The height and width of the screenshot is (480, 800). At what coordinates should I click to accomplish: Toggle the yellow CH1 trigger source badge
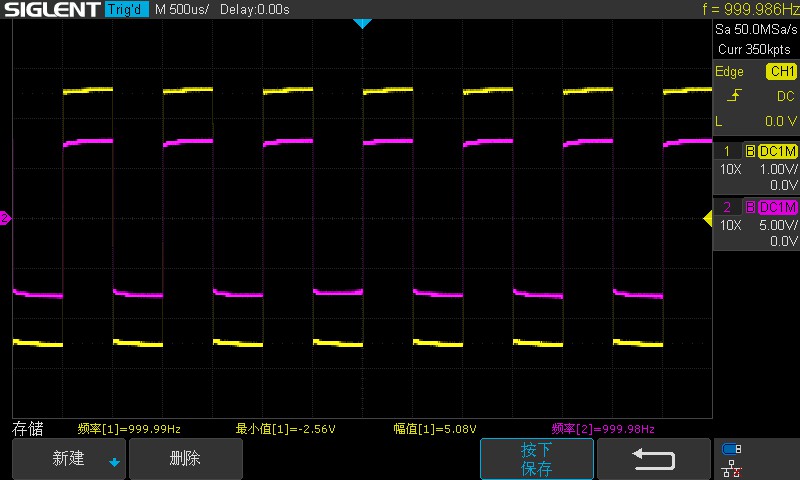pos(781,72)
